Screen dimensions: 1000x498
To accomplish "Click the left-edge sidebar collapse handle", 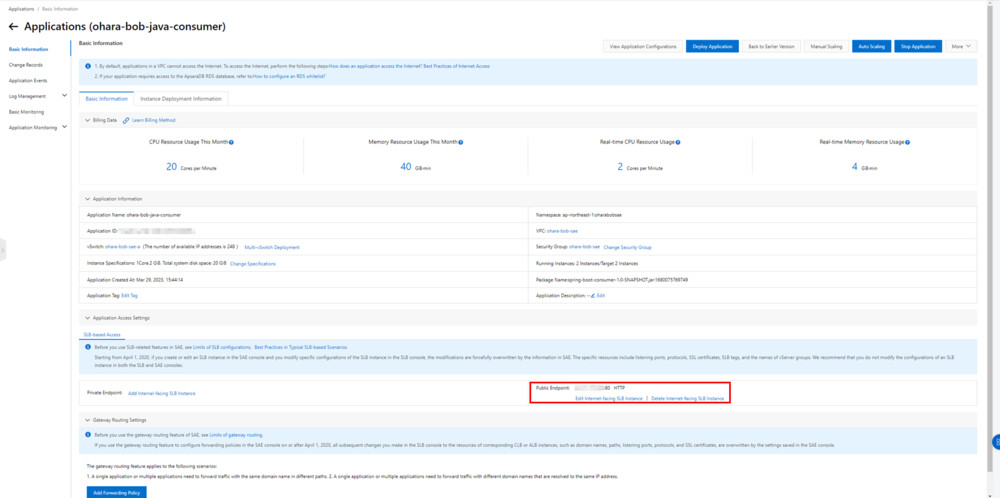I will (x=3, y=249).
